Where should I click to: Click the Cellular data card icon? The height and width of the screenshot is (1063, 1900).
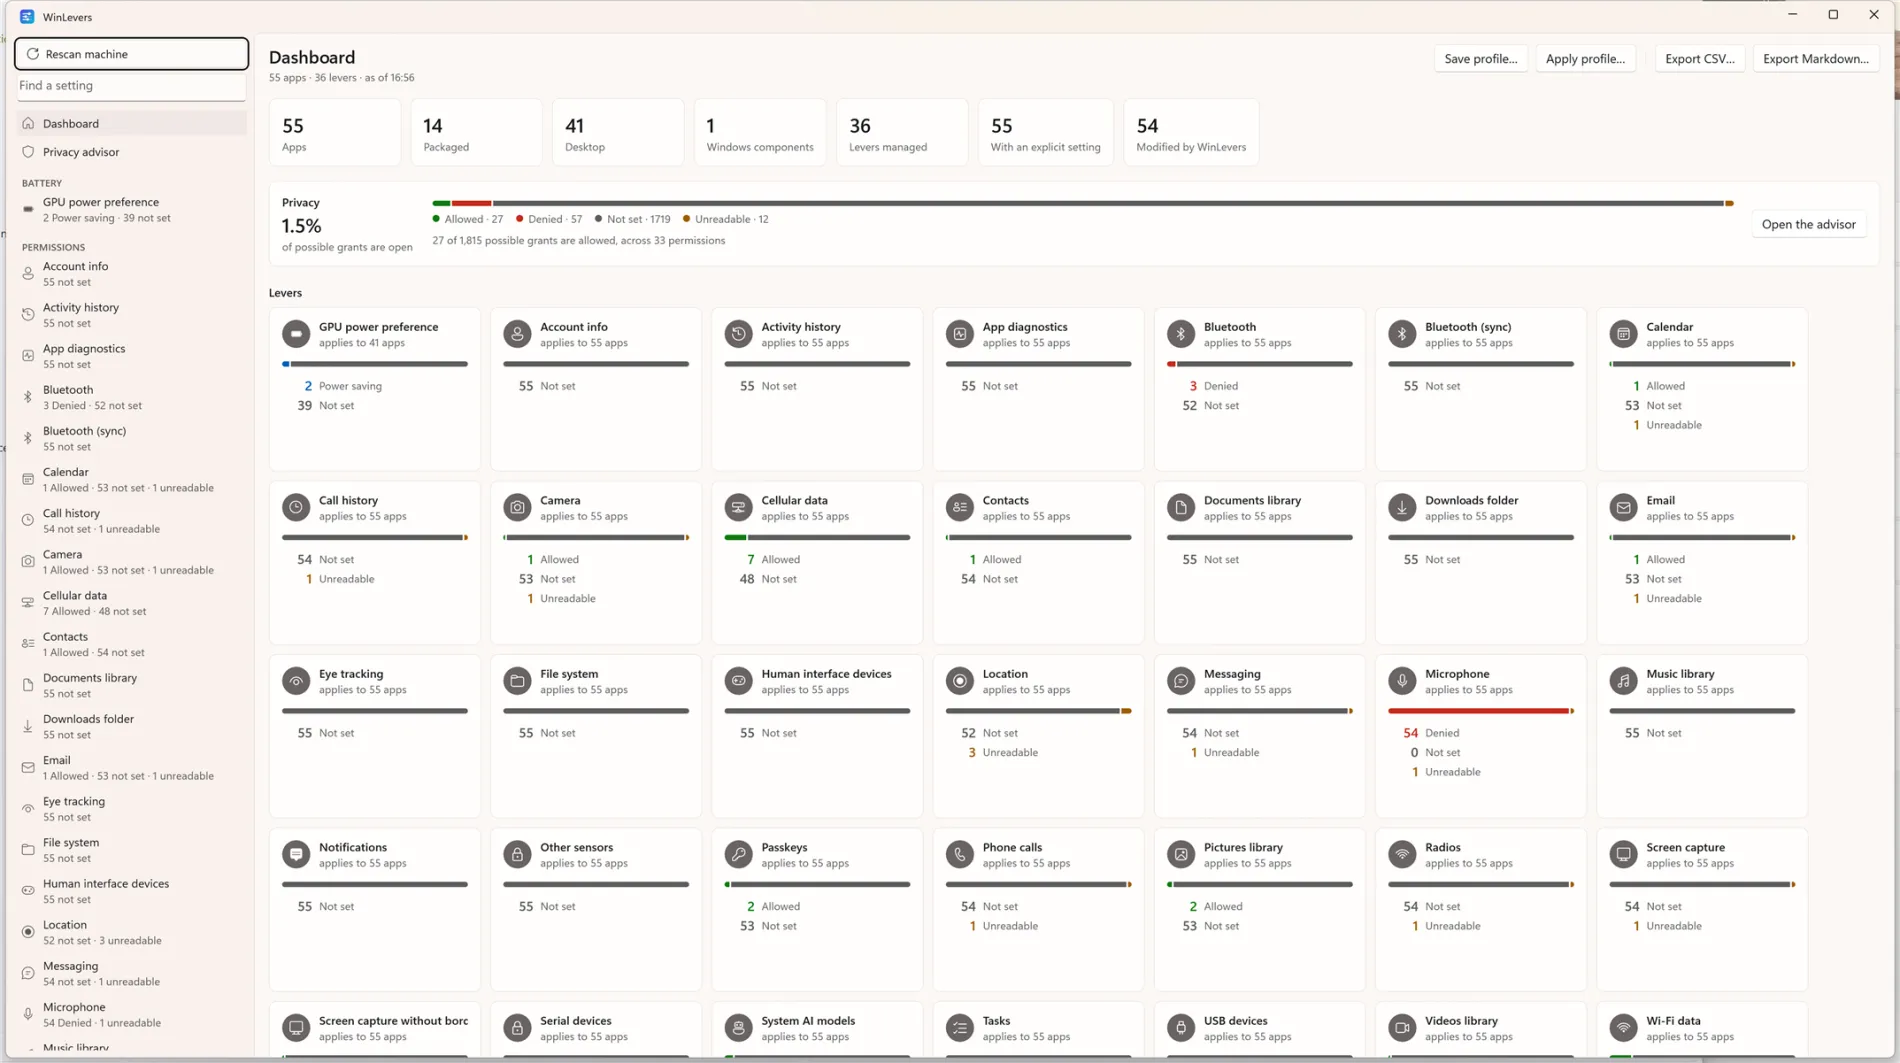[x=738, y=508]
